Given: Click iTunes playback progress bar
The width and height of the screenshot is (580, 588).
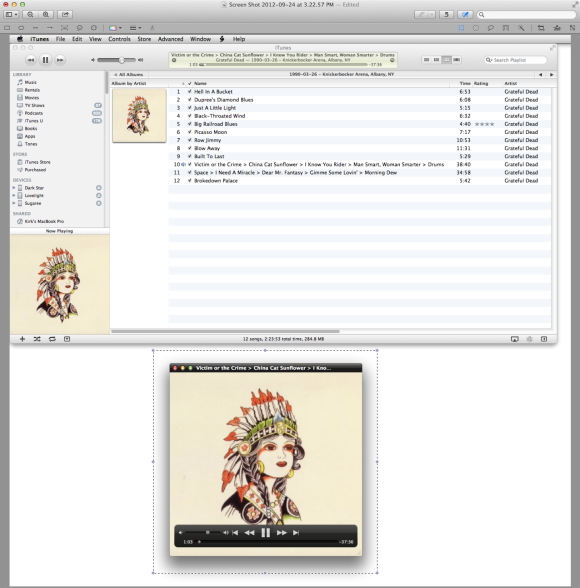Looking at the screenshot, I should pos(283,64).
